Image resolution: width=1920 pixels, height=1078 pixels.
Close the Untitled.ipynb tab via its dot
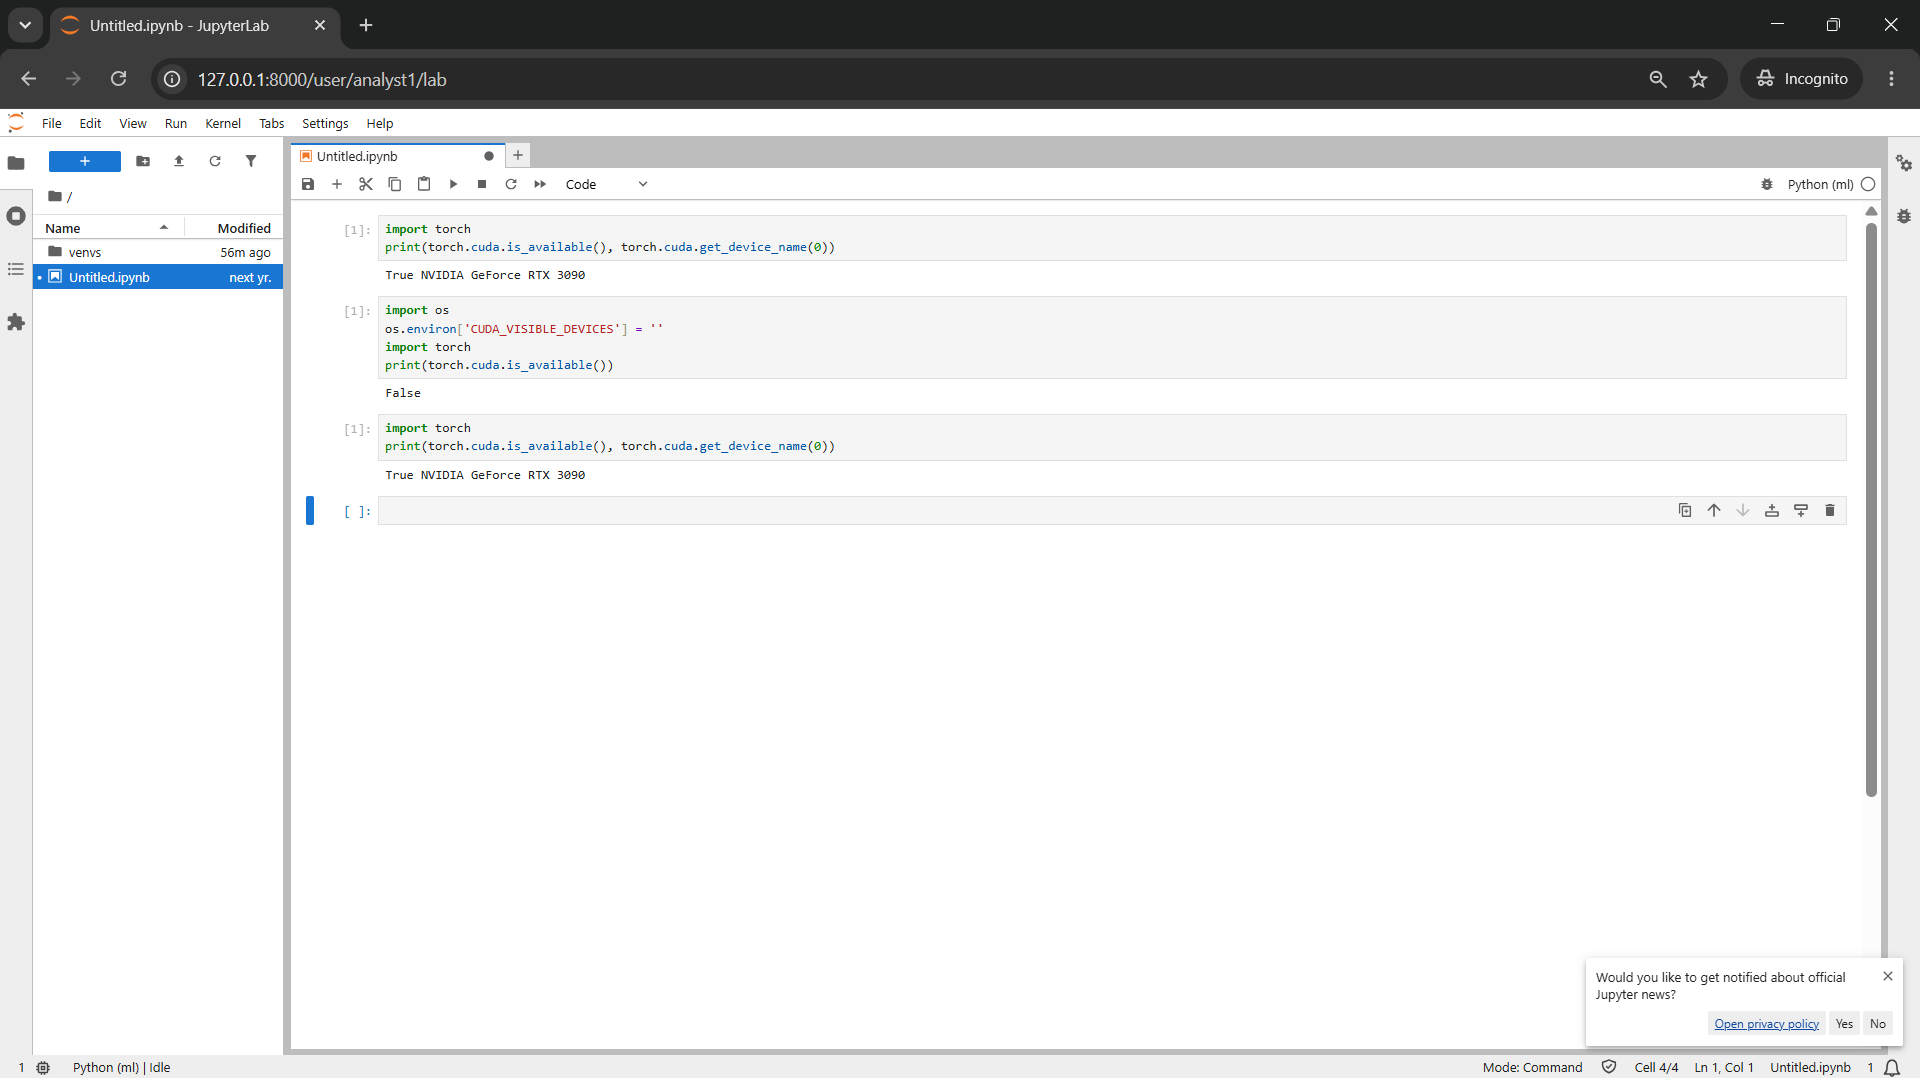[x=489, y=156]
